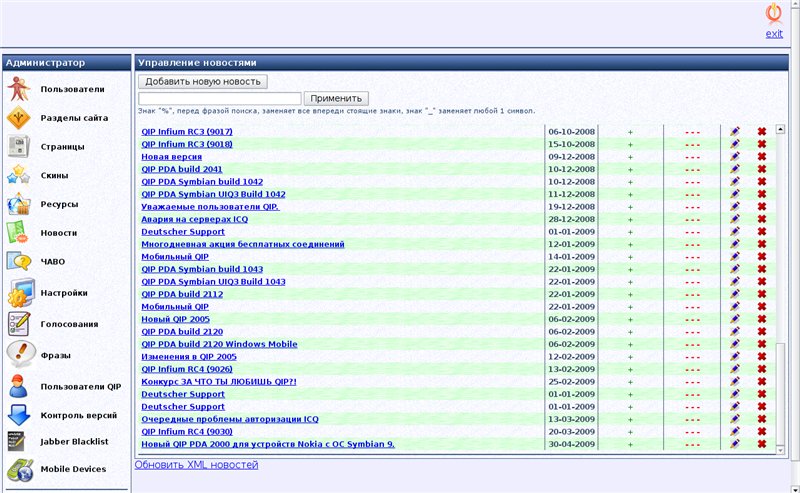The height and width of the screenshot is (493, 800).
Task: Delete the Мобильный QIP 14-01-2009 entry
Action: [762, 257]
